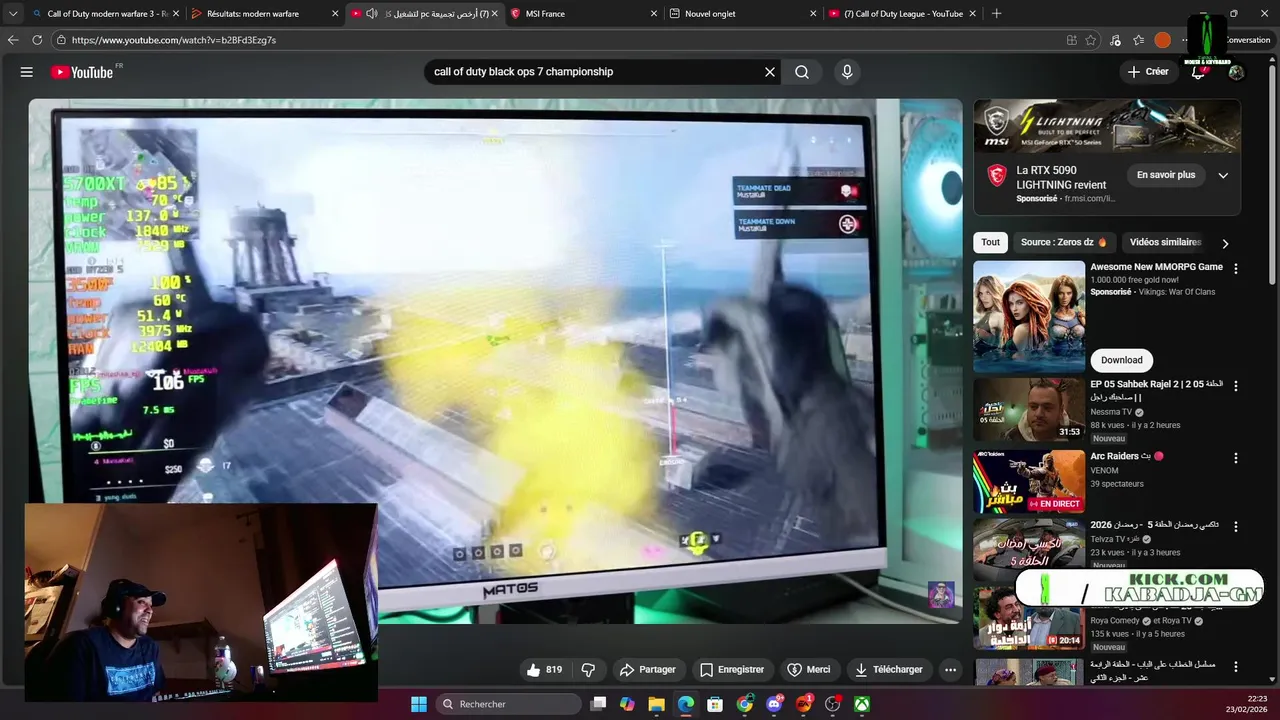Click the Enregistrer button
This screenshot has width=1280, height=720.
coord(732,670)
